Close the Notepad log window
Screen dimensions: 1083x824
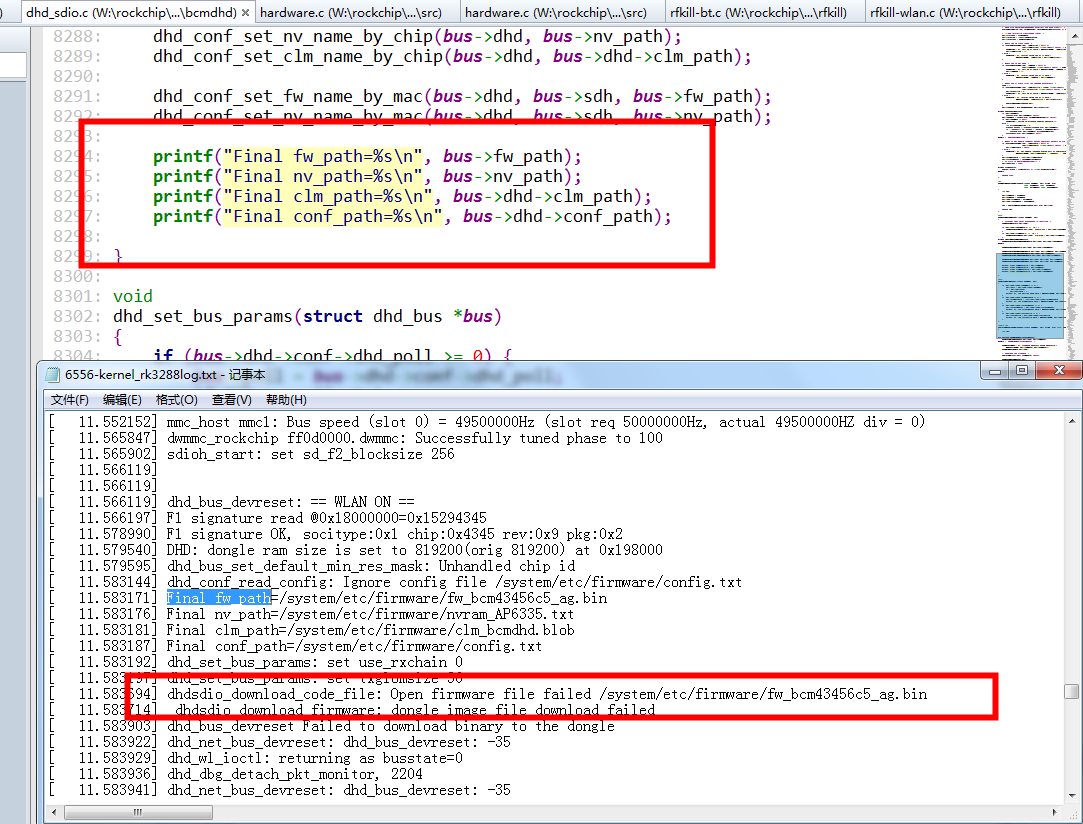click(1058, 371)
